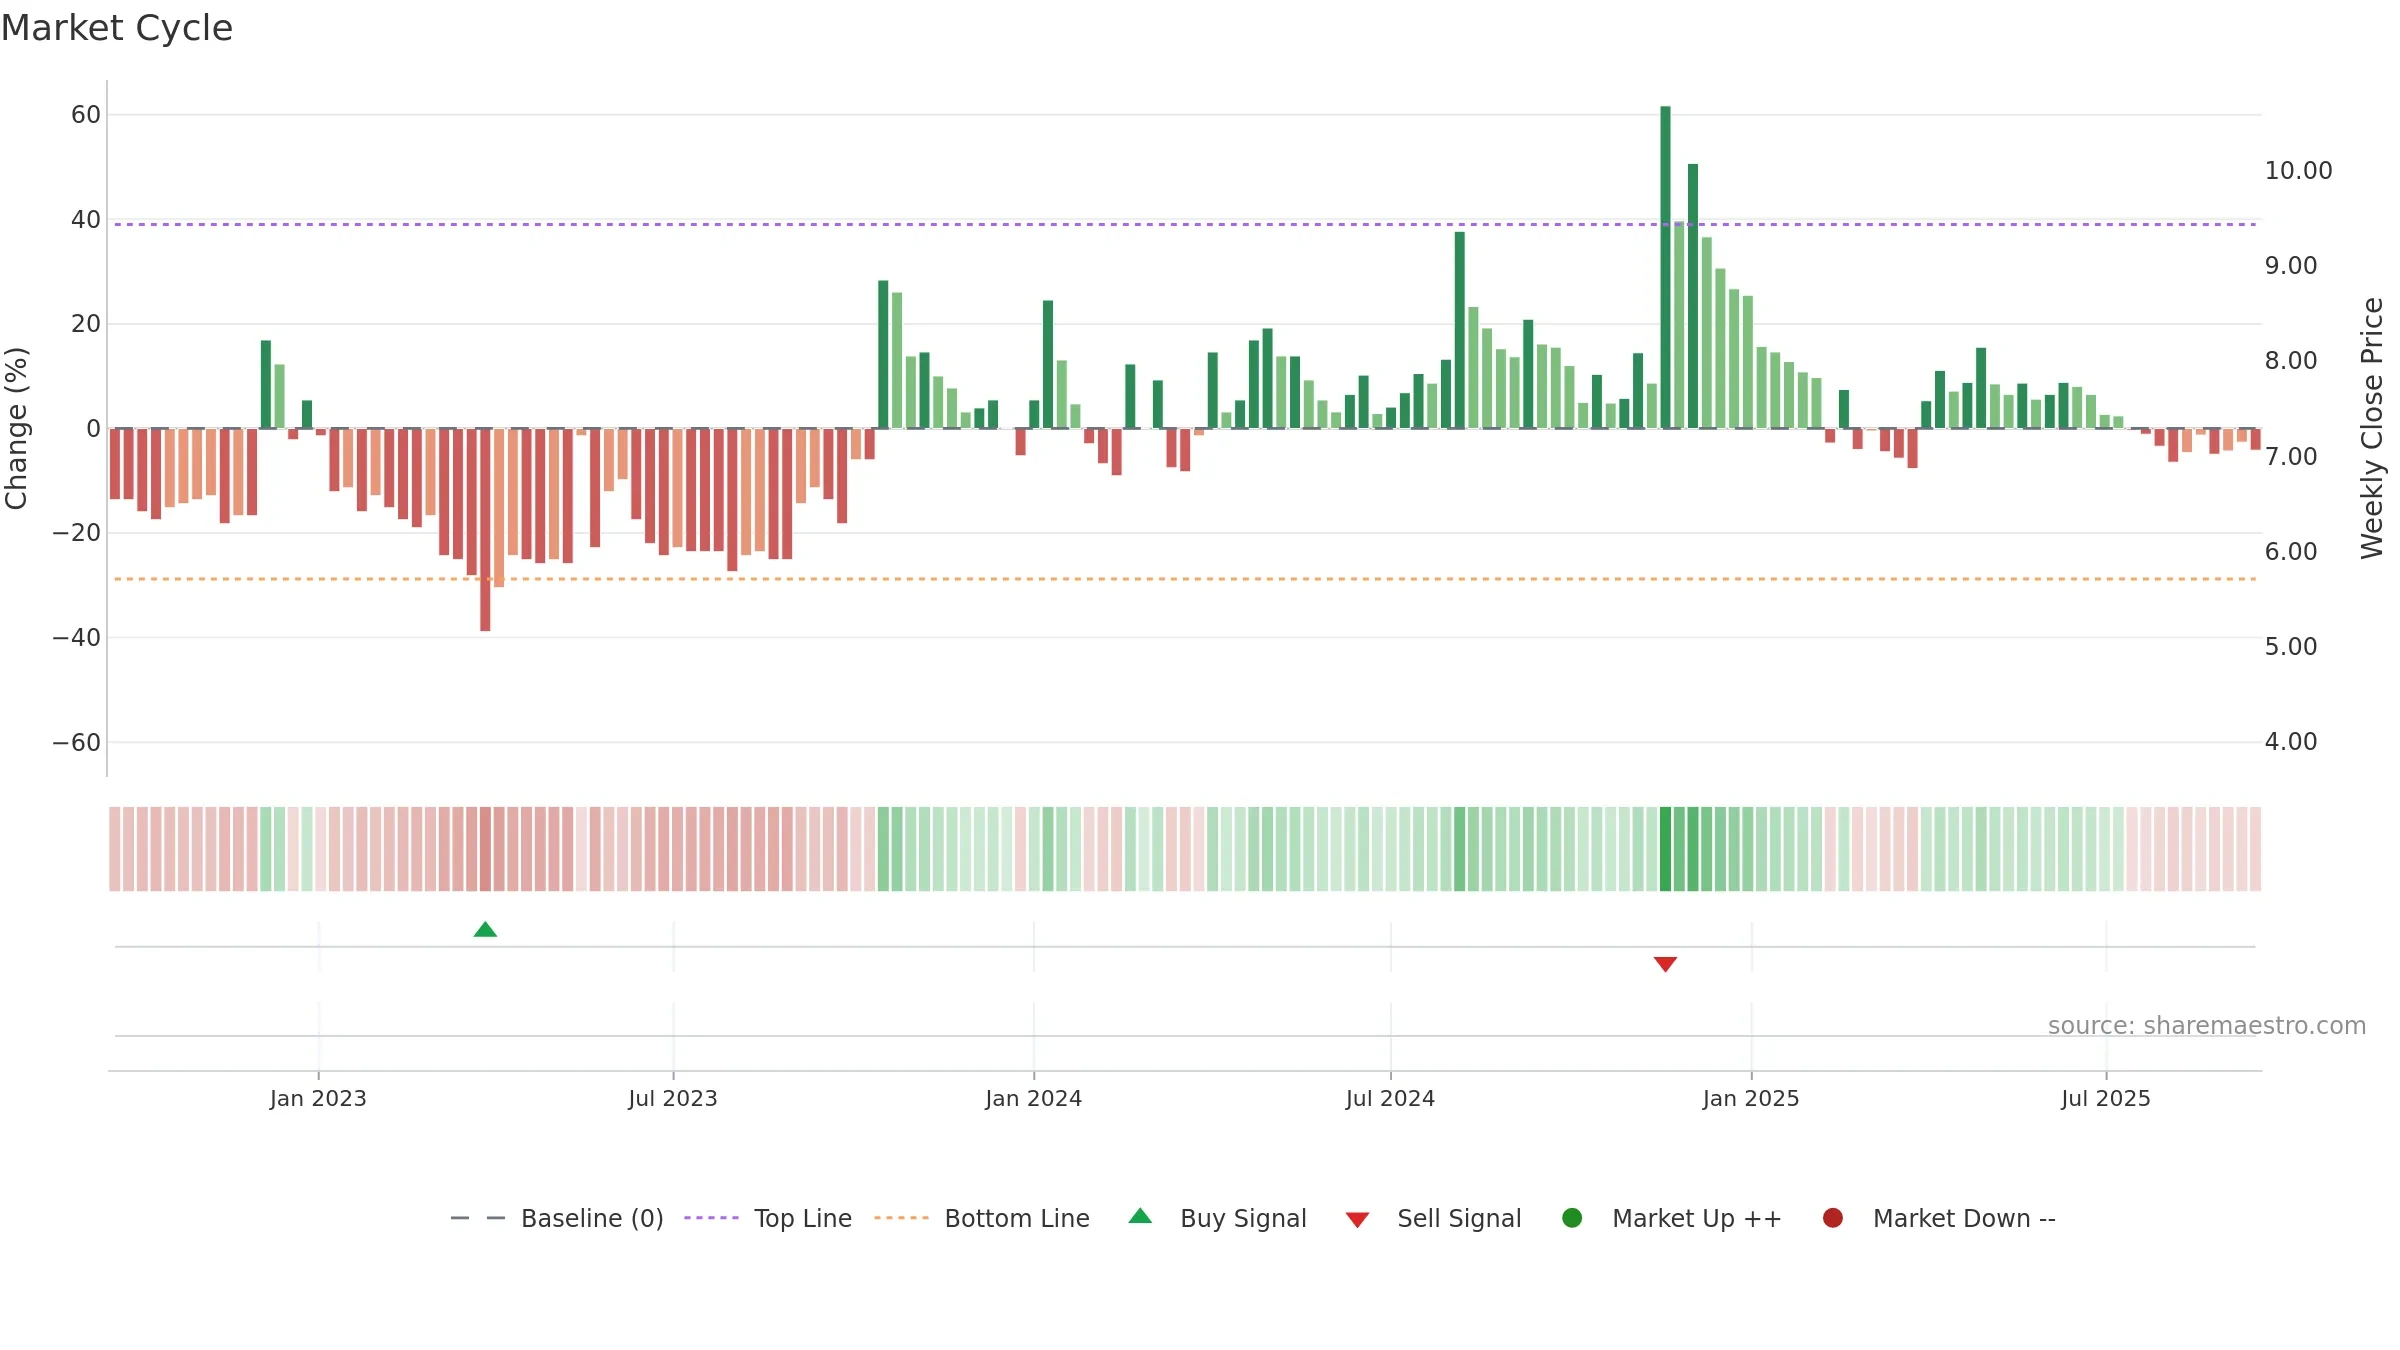Click the orange dotted Bottom Line on the chart

[x=1185, y=579]
